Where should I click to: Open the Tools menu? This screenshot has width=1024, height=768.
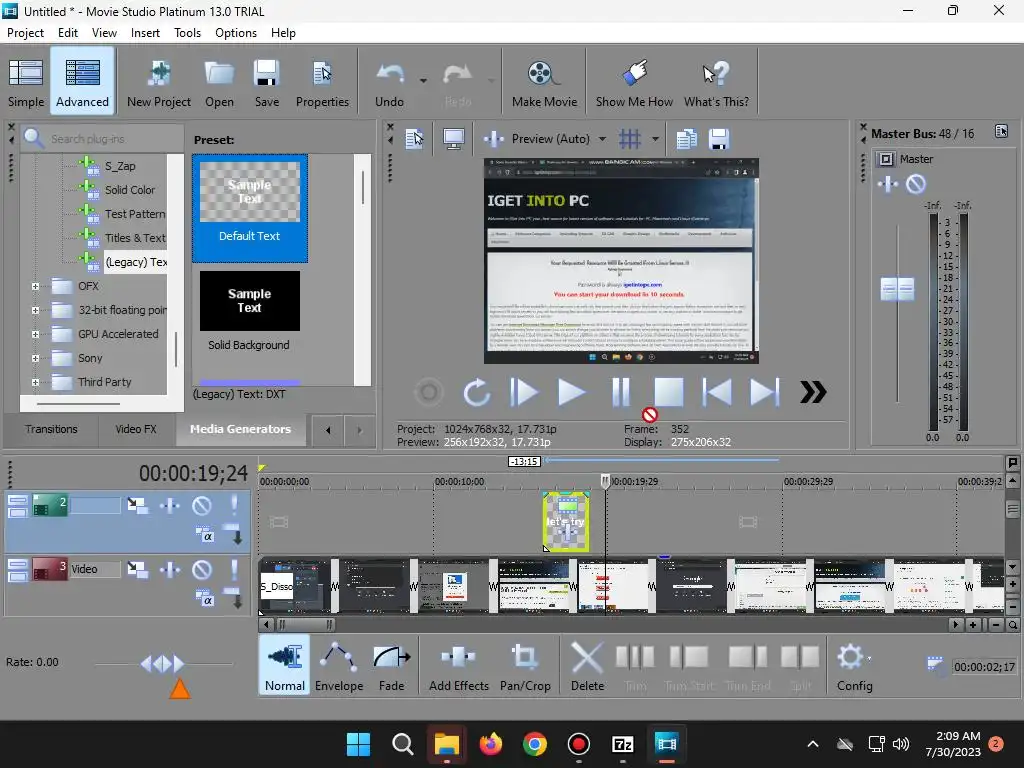(x=187, y=33)
